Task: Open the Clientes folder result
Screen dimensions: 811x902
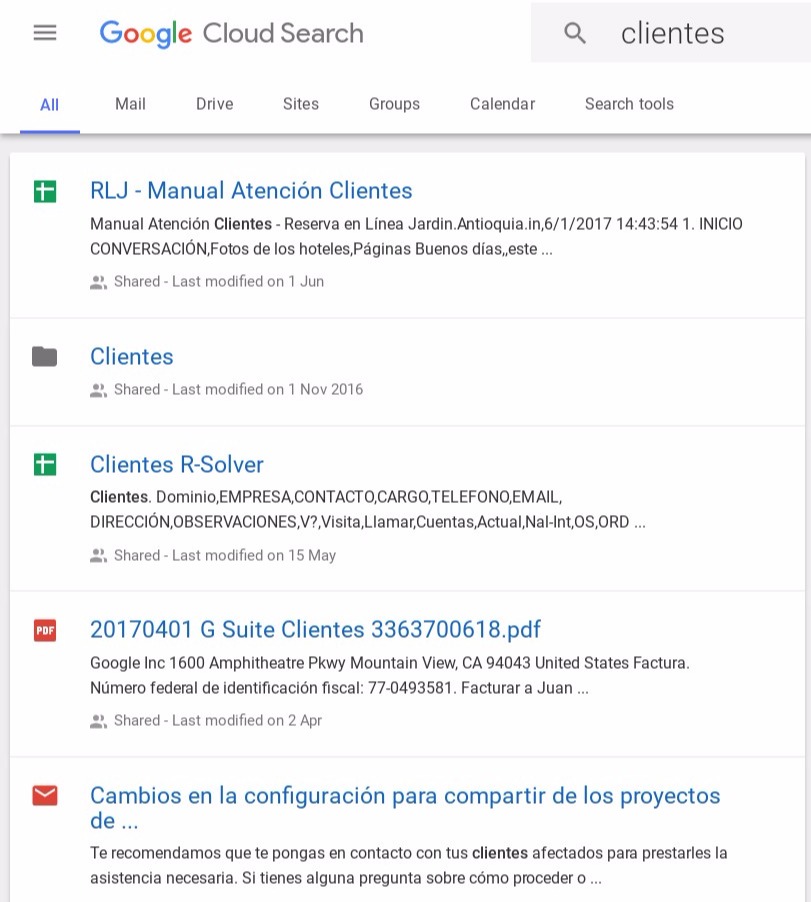Action: click(x=132, y=357)
